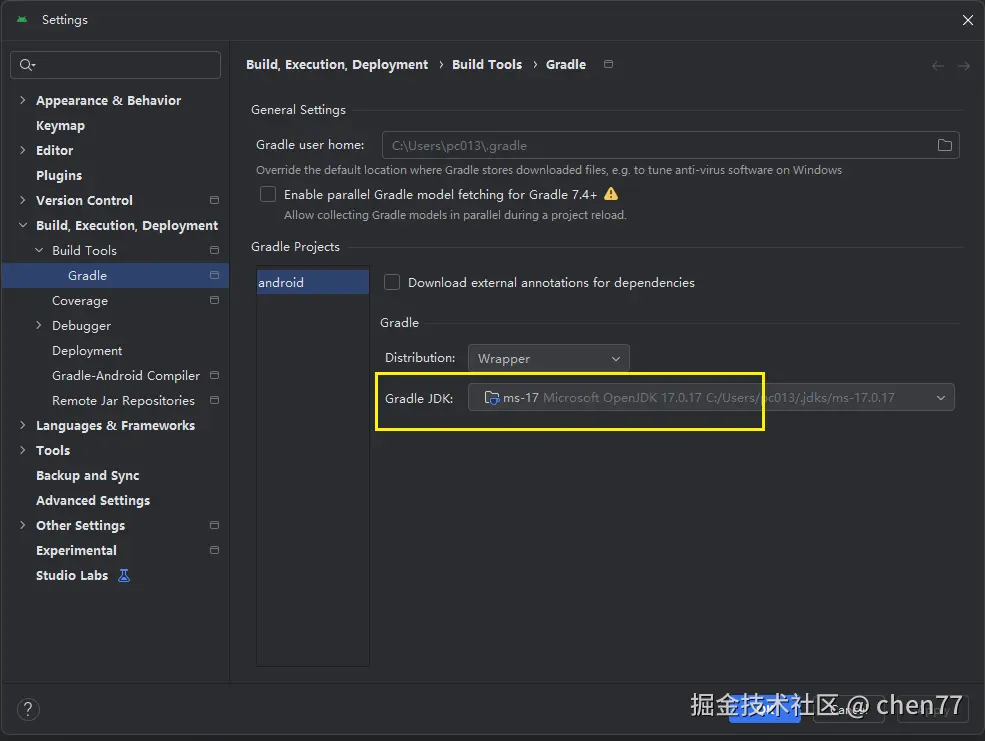Open the Distribution Wrapper dropdown
985x741 pixels.
tap(548, 359)
